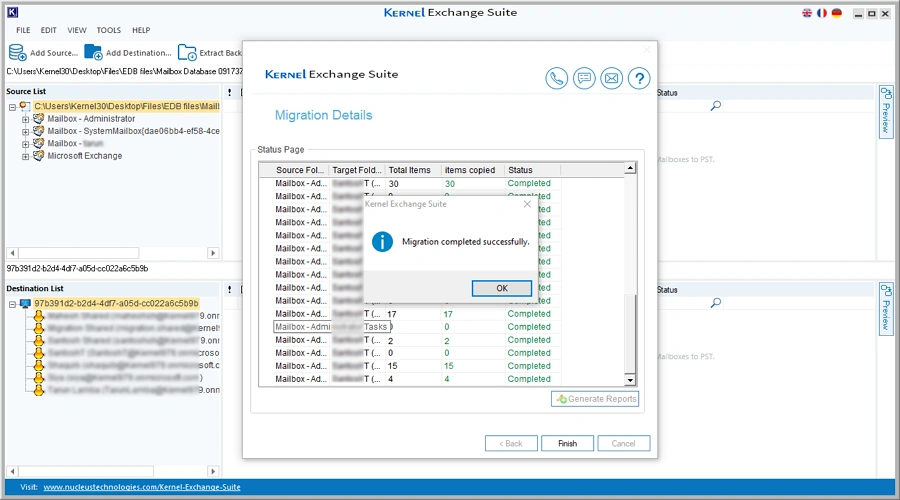Expand the Mailbox - Administrator tree node
Image resolution: width=900 pixels, height=500 pixels.
click(x=26, y=119)
